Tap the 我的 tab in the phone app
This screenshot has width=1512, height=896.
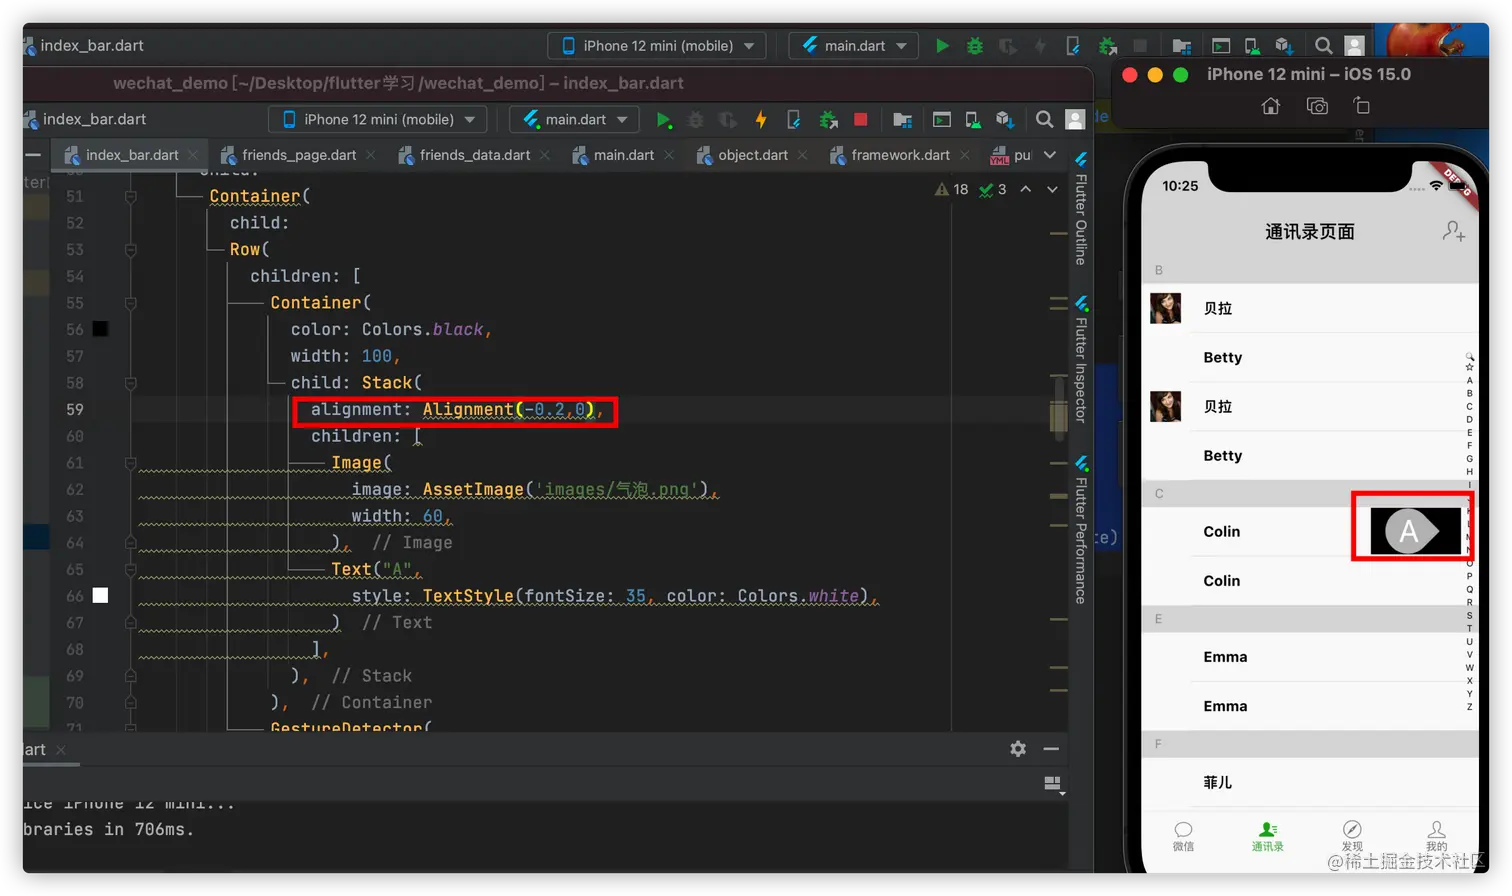pos(1436,836)
